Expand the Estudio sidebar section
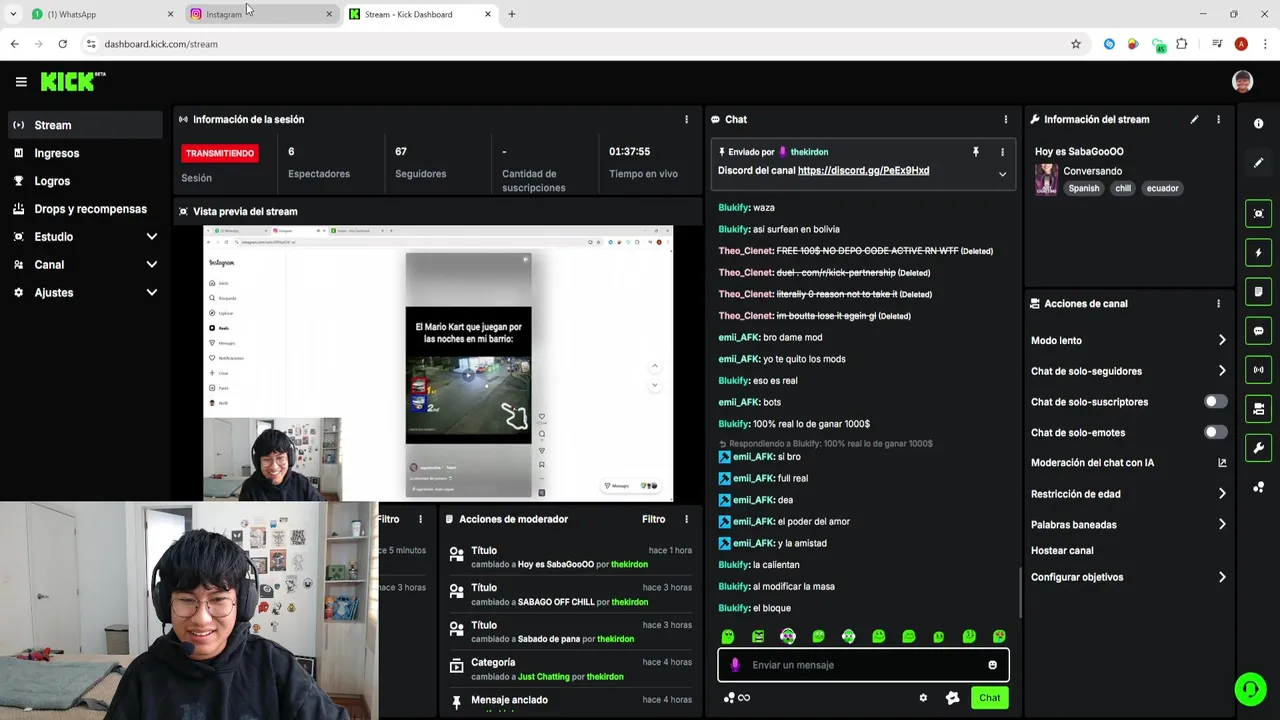The width and height of the screenshot is (1280, 720). click(x=86, y=237)
